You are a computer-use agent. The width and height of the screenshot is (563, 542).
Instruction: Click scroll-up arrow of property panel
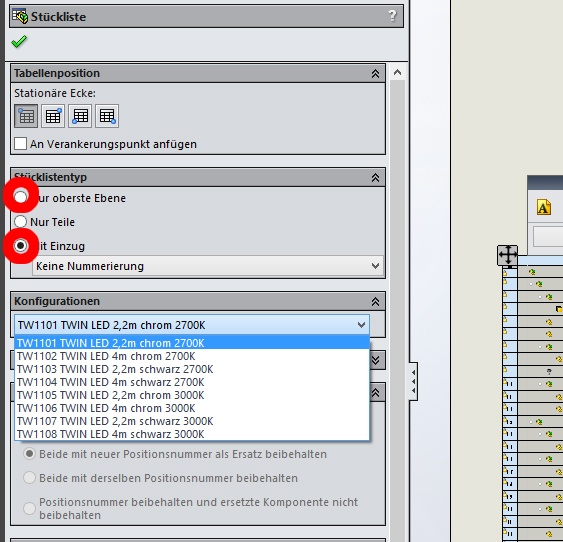(x=397, y=73)
